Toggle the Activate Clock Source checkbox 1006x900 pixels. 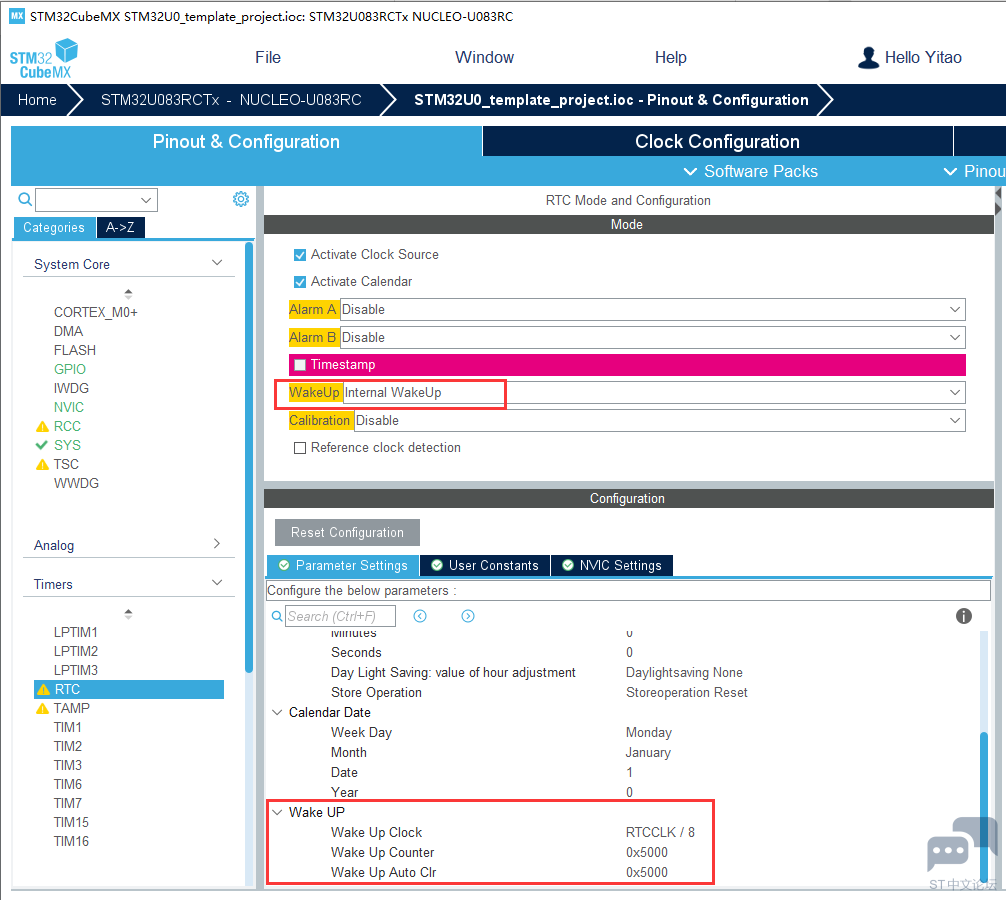click(300, 255)
